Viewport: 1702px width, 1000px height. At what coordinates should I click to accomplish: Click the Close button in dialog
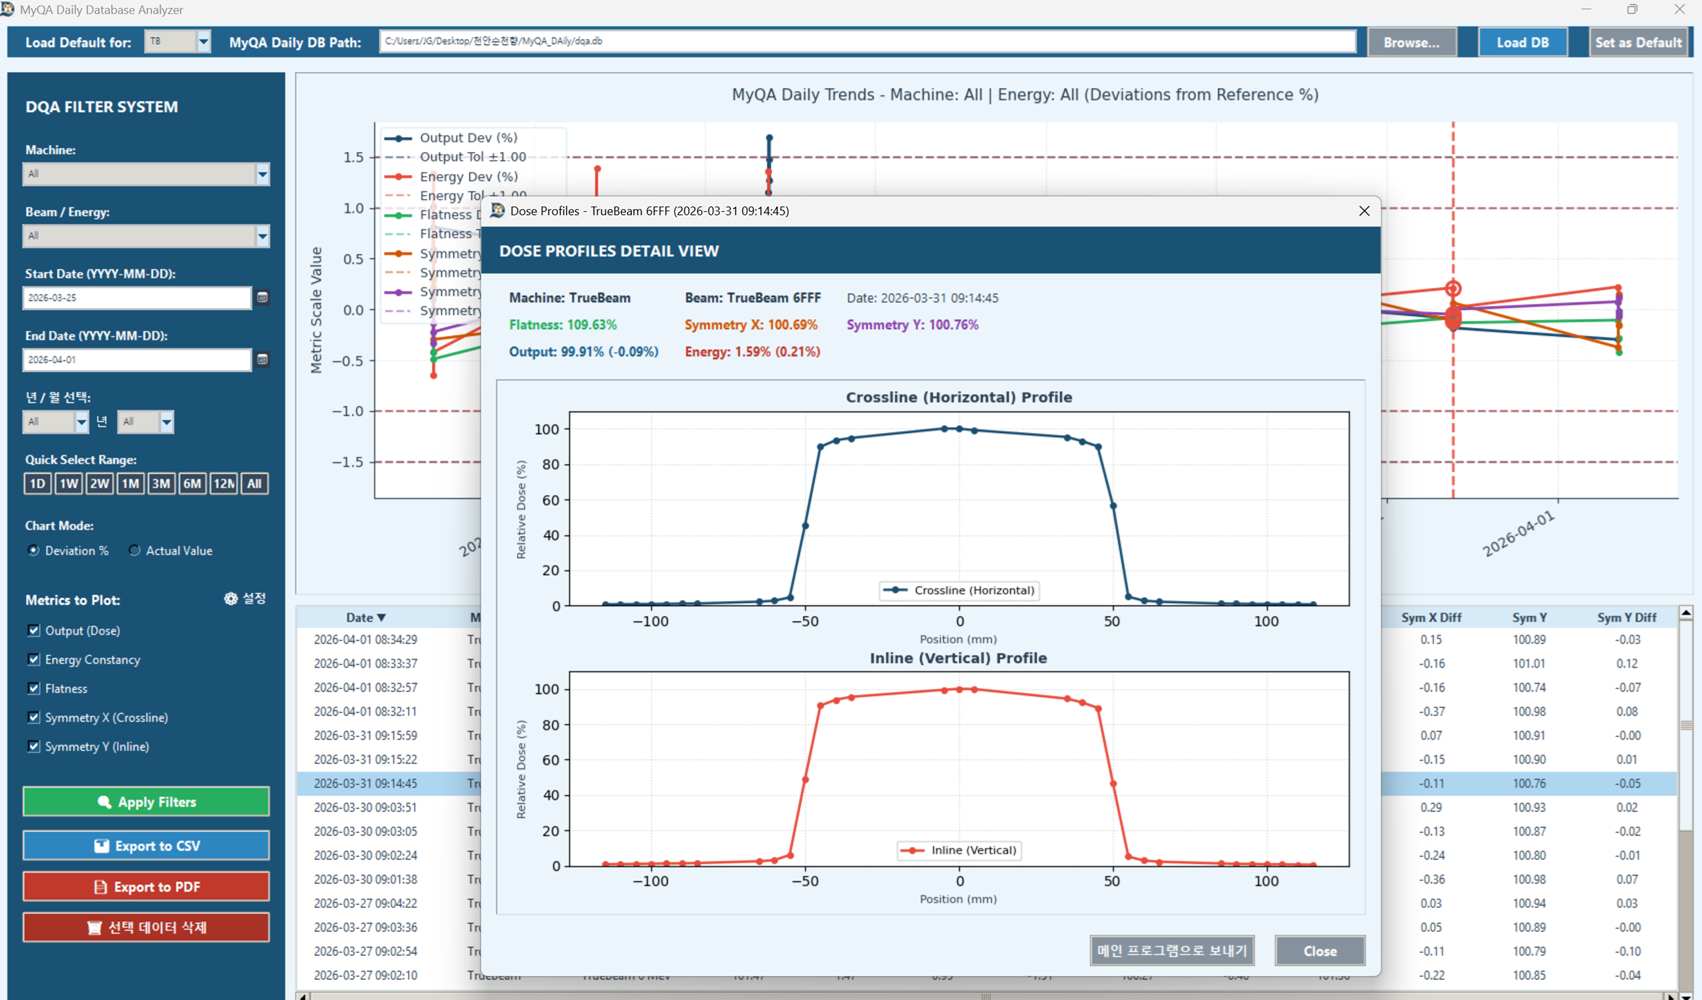click(x=1320, y=951)
